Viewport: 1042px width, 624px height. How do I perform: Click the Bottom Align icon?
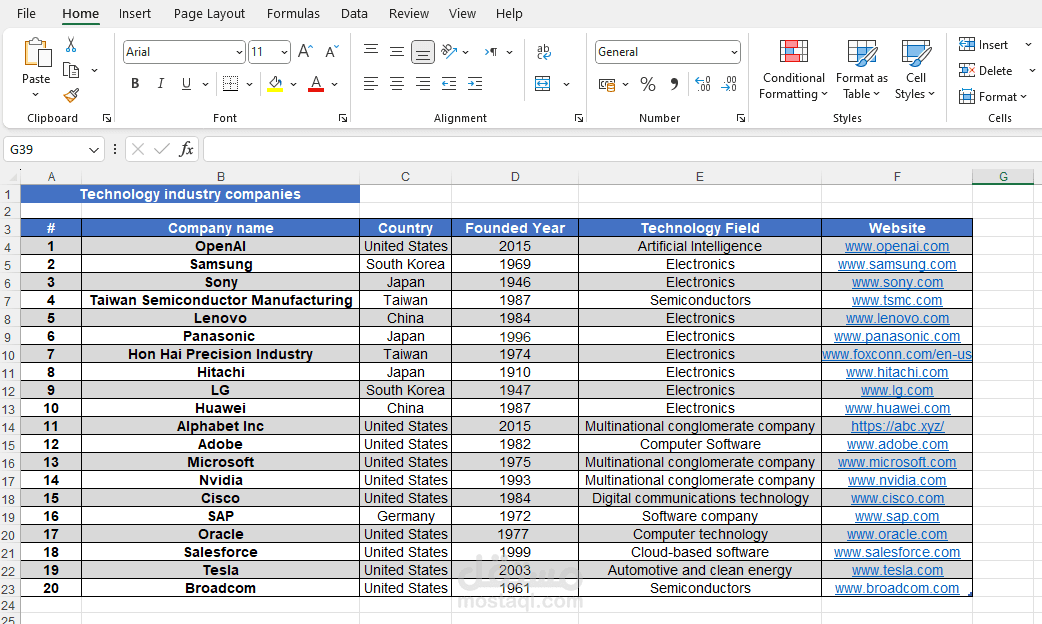click(423, 52)
